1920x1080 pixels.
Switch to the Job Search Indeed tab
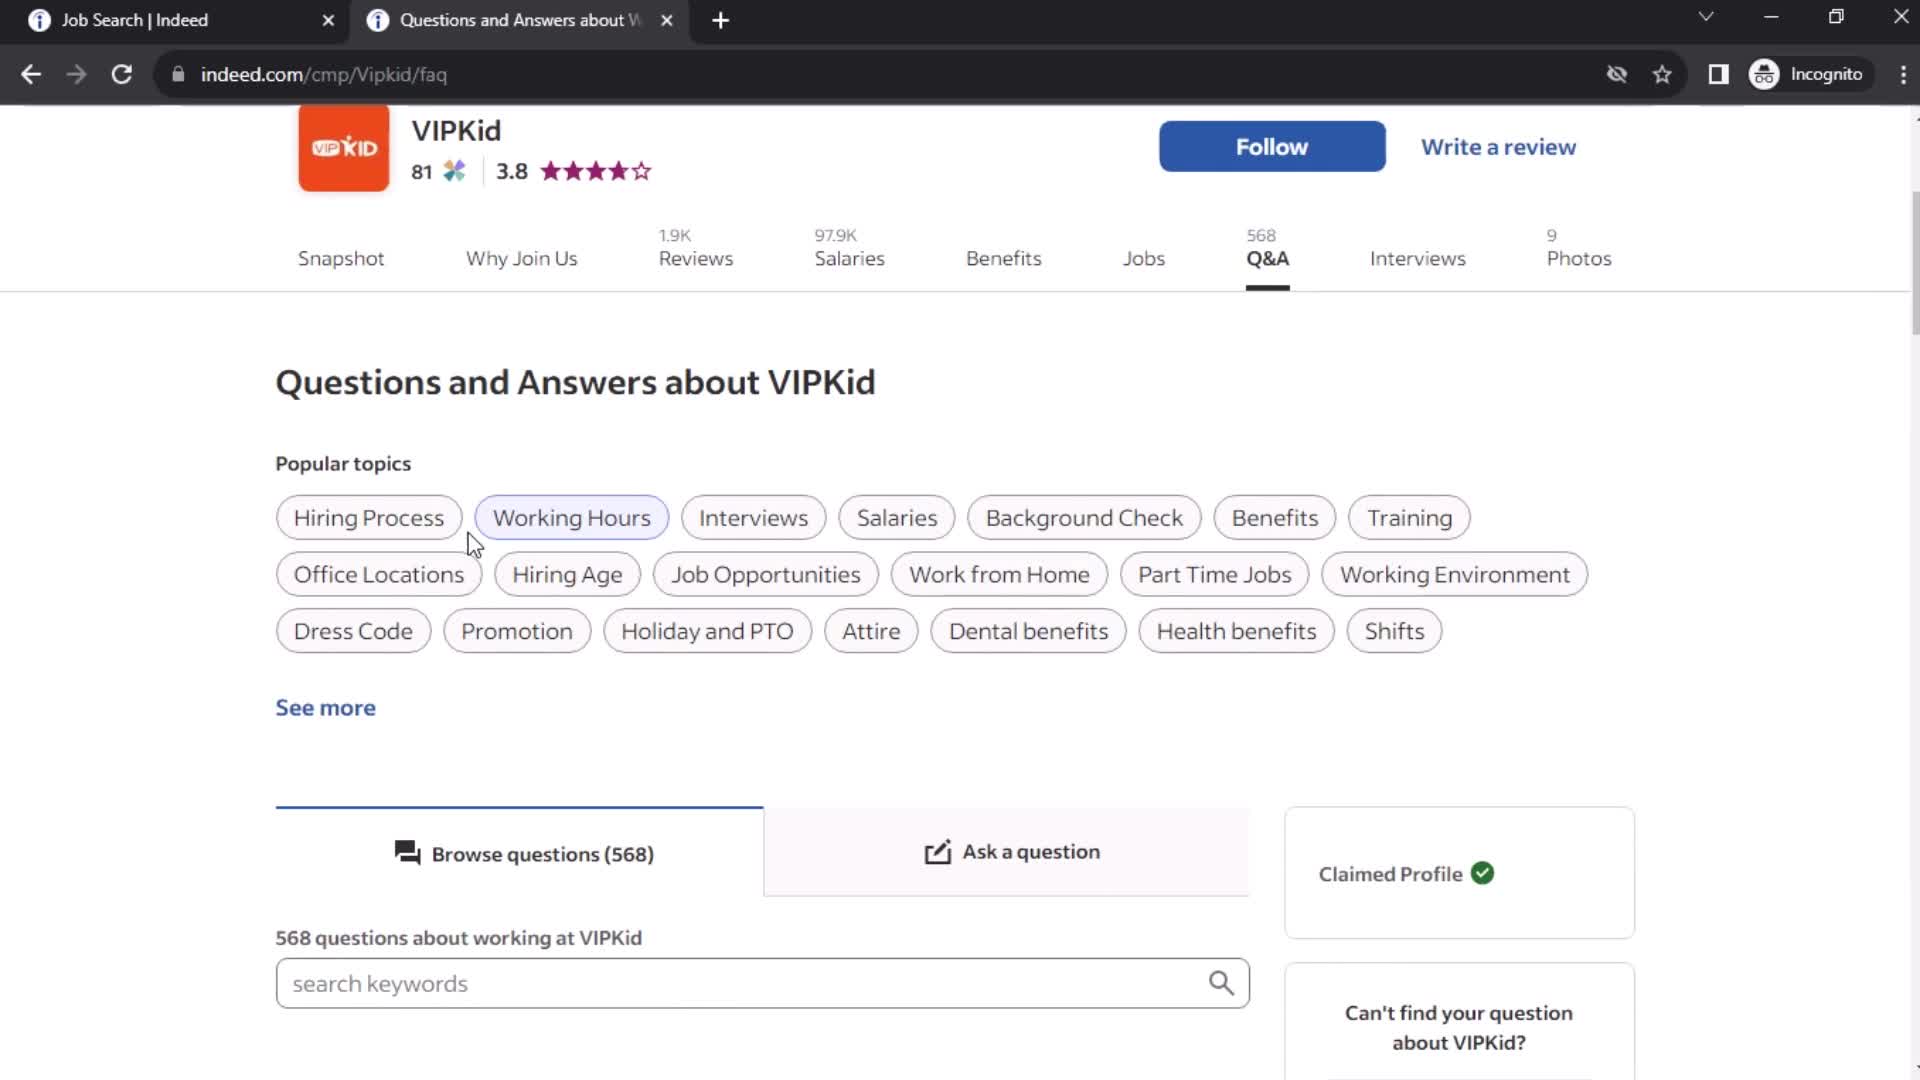[x=175, y=20]
